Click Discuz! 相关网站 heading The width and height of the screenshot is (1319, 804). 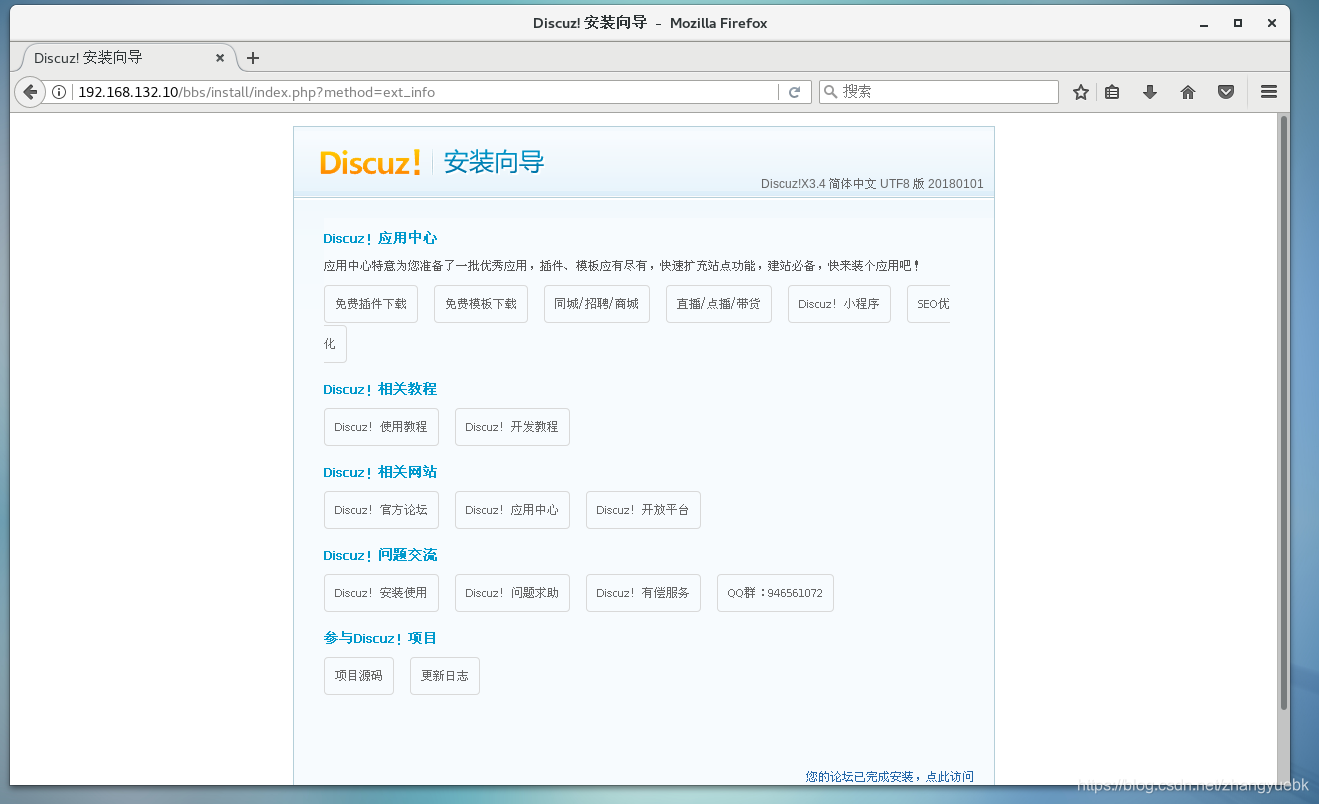click(x=380, y=473)
